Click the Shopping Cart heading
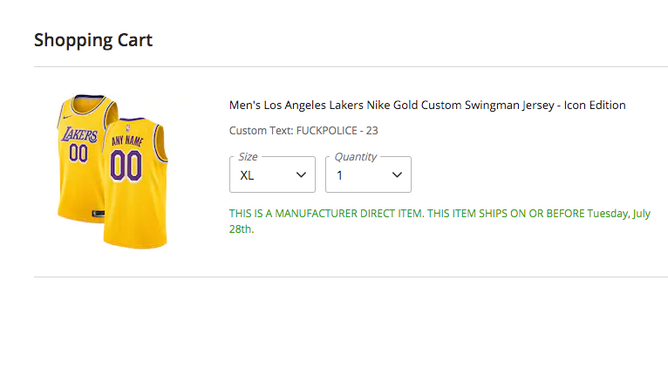Viewport: 668px width, 376px height. tap(93, 40)
